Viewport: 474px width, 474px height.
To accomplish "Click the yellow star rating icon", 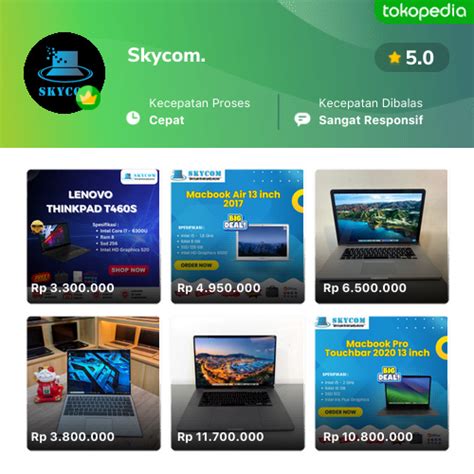I will [394, 58].
